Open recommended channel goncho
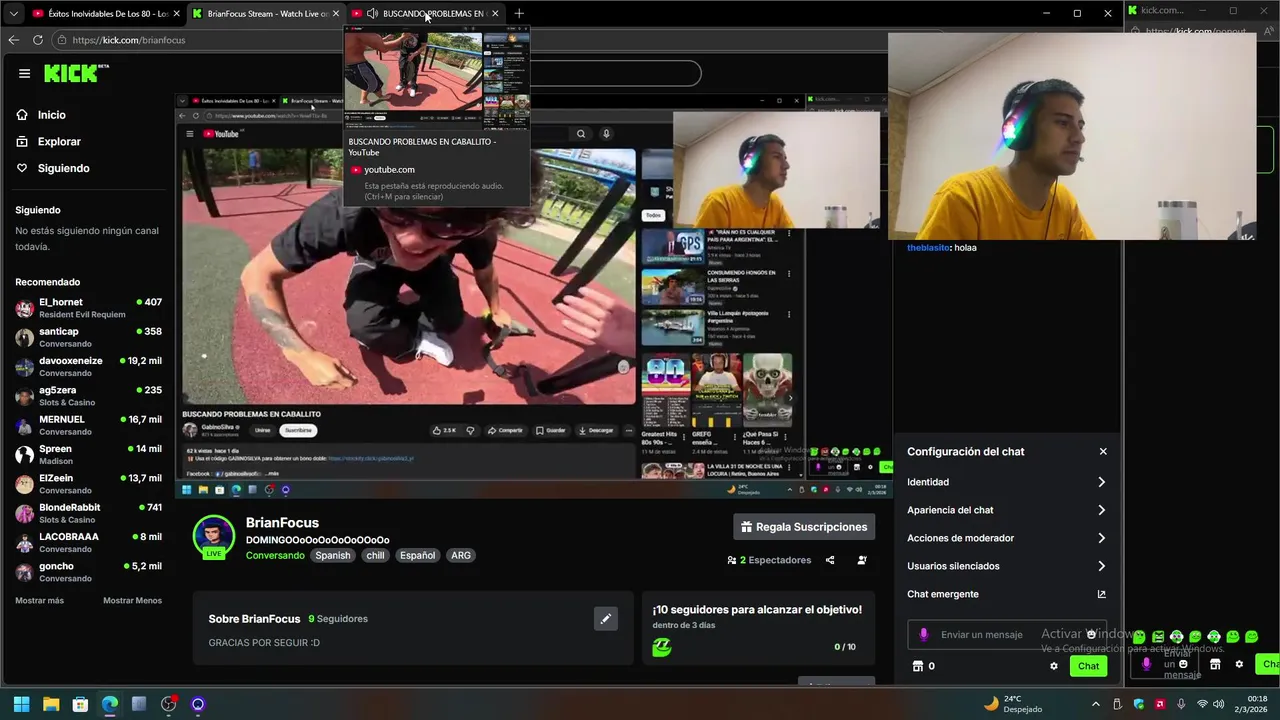This screenshot has width=1280, height=720. tap(88, 572)
